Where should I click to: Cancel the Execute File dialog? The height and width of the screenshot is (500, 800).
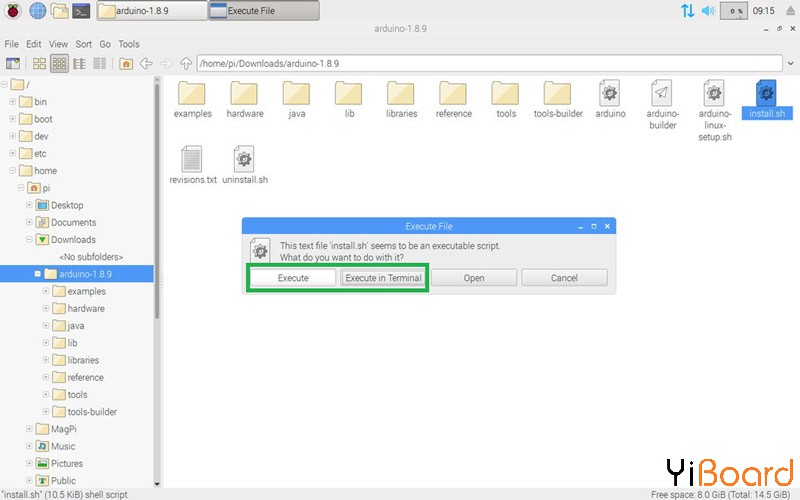point(564,278)
